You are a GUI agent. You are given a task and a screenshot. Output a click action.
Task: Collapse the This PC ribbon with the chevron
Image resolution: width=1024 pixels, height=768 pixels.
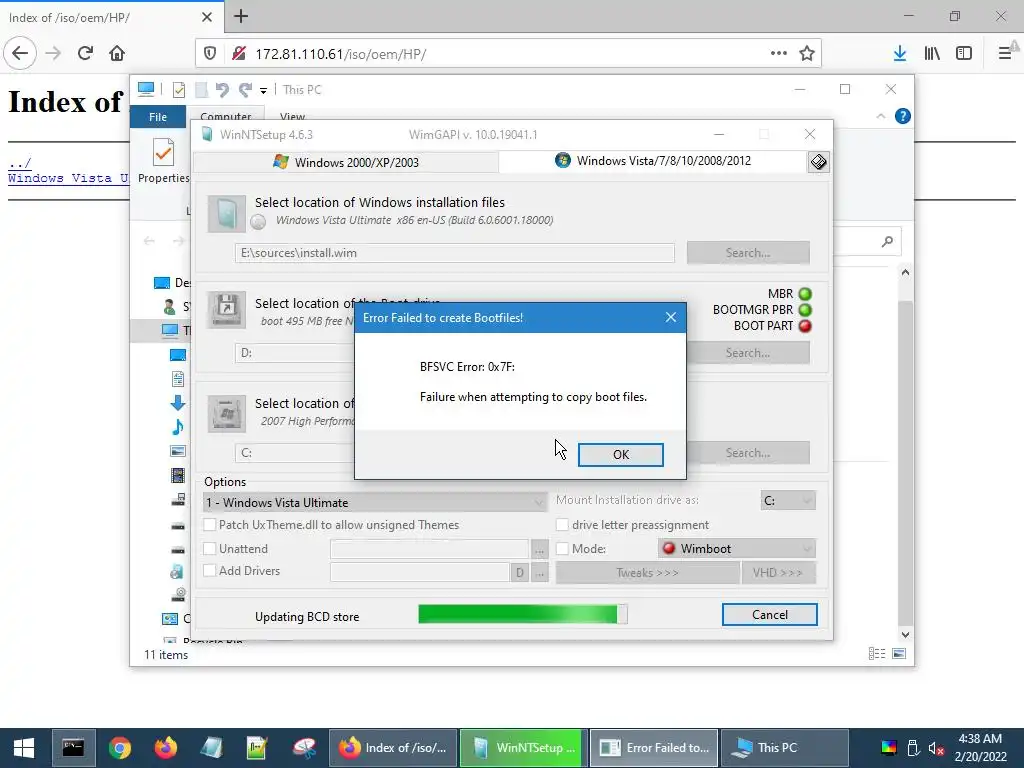tap(880, 116)
